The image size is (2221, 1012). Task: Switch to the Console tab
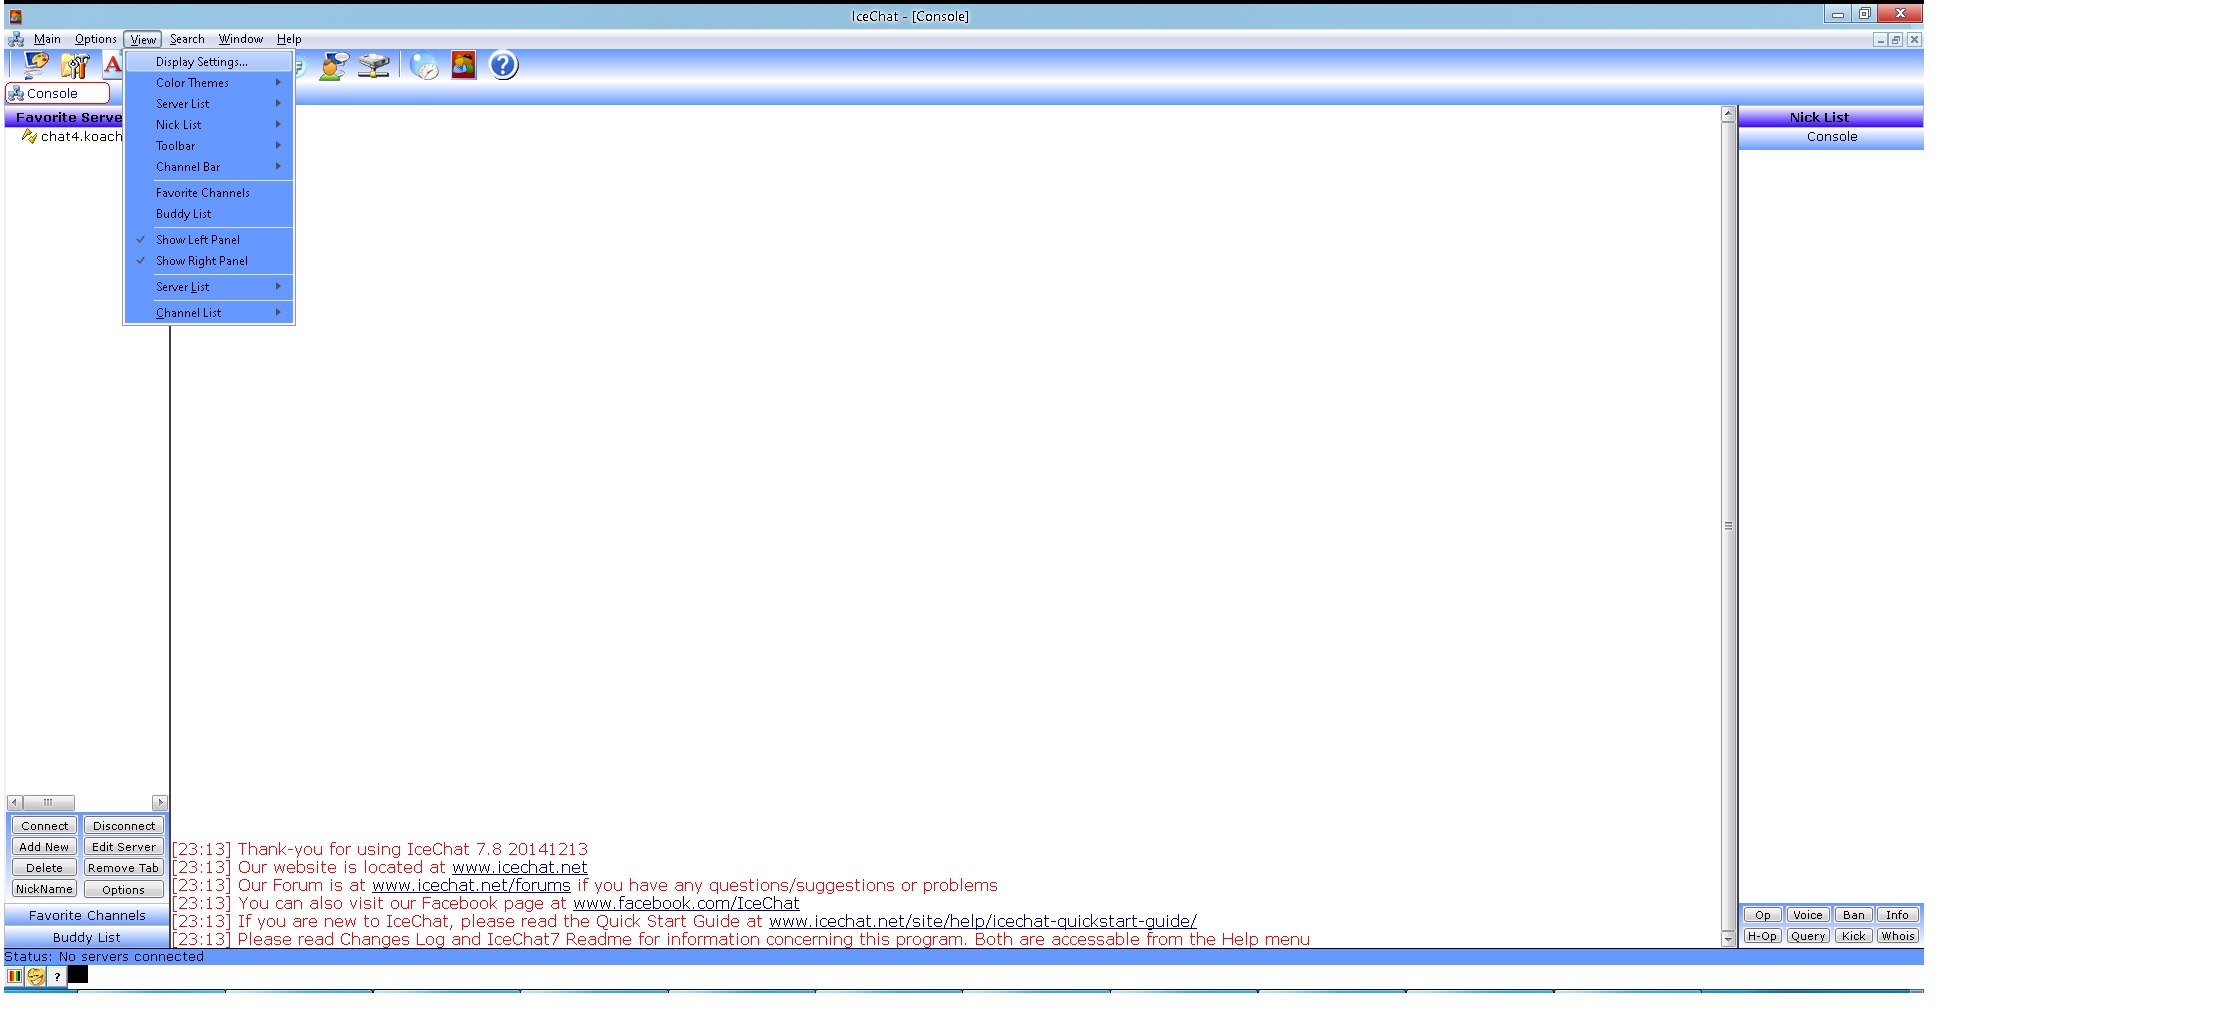57,93
